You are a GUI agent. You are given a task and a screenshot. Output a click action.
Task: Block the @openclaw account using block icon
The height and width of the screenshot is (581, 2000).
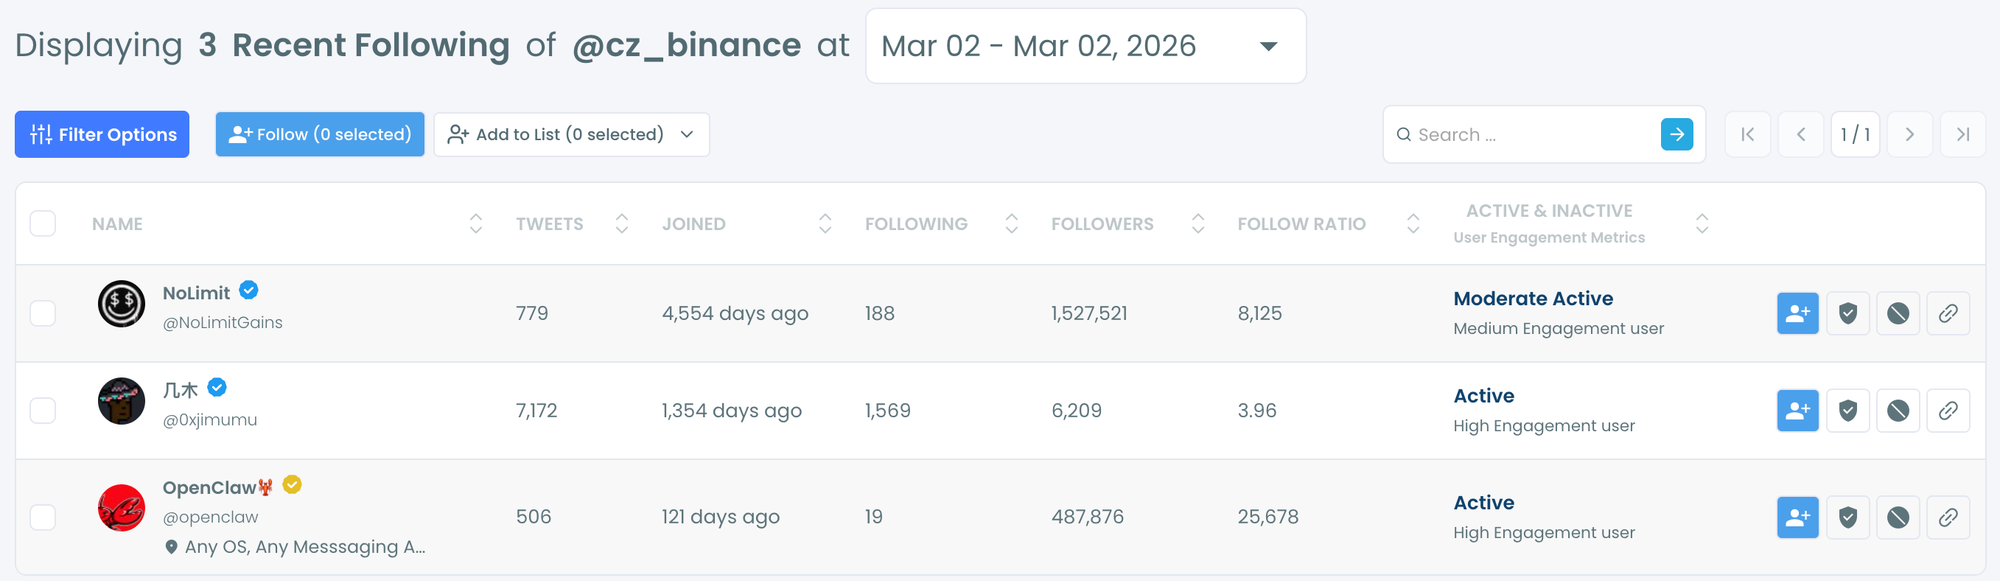[x=1898, y=517]
